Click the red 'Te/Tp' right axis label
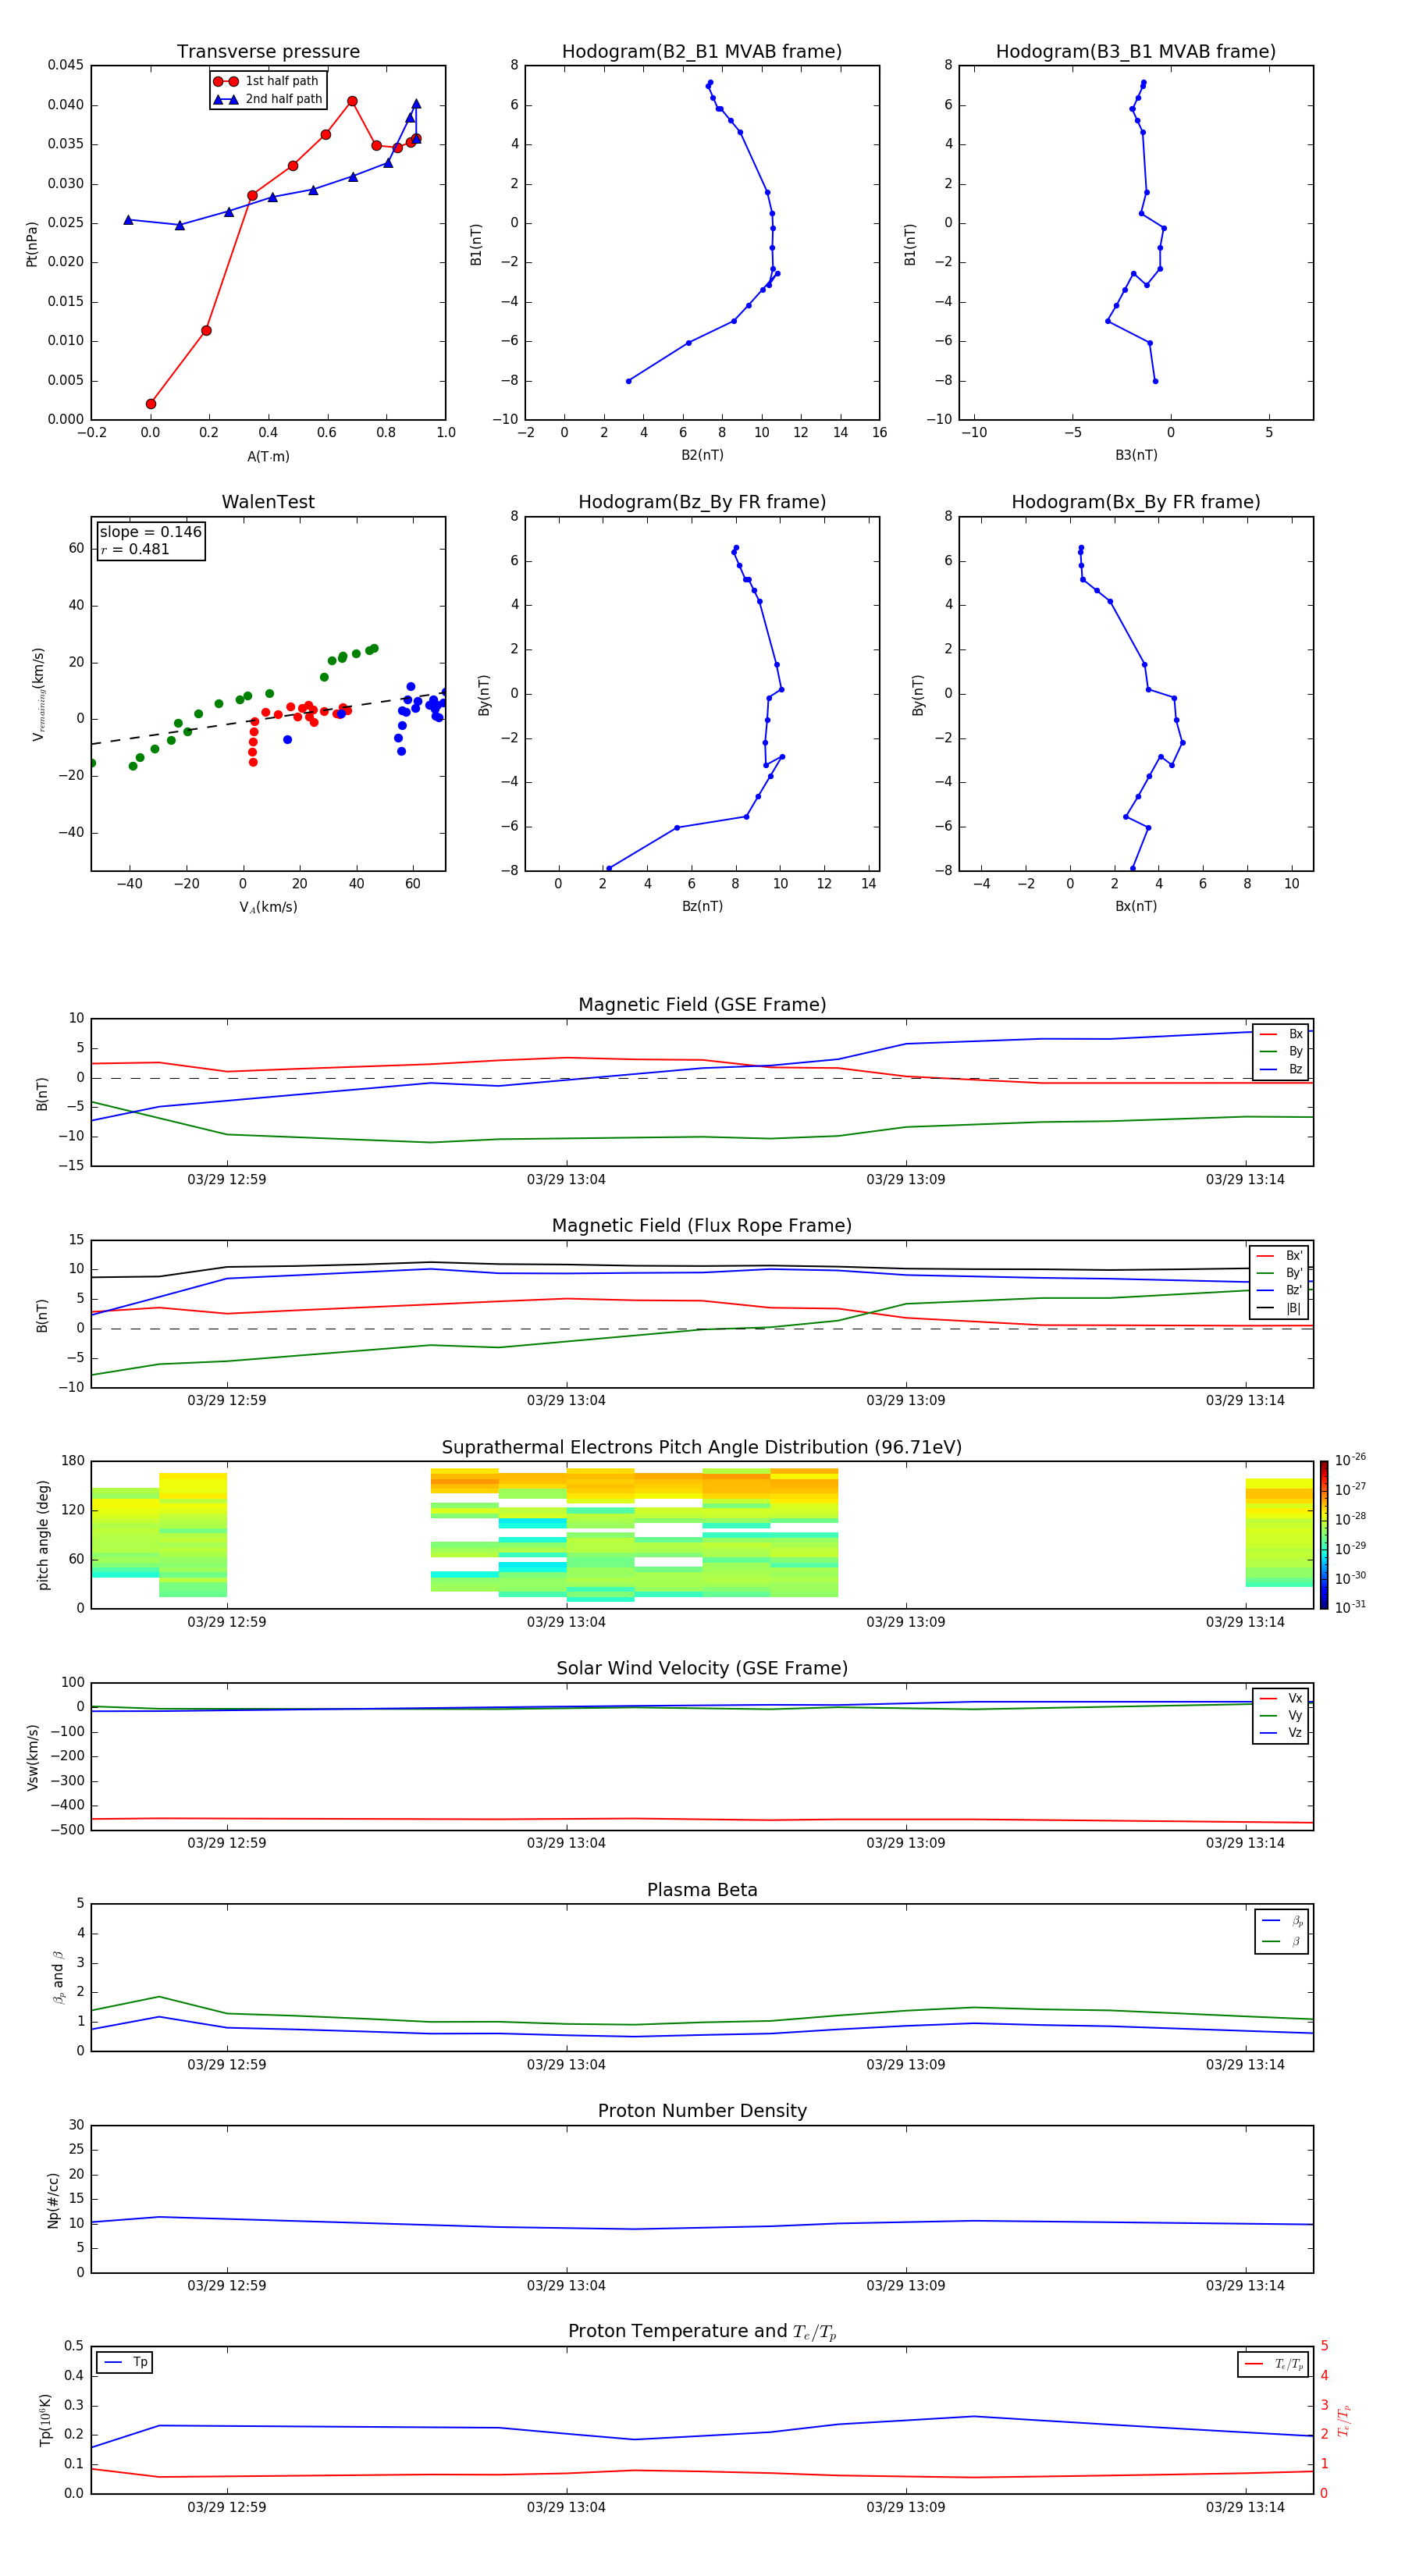Screen dimensions: 1405x2576 coord(1344,2420)
